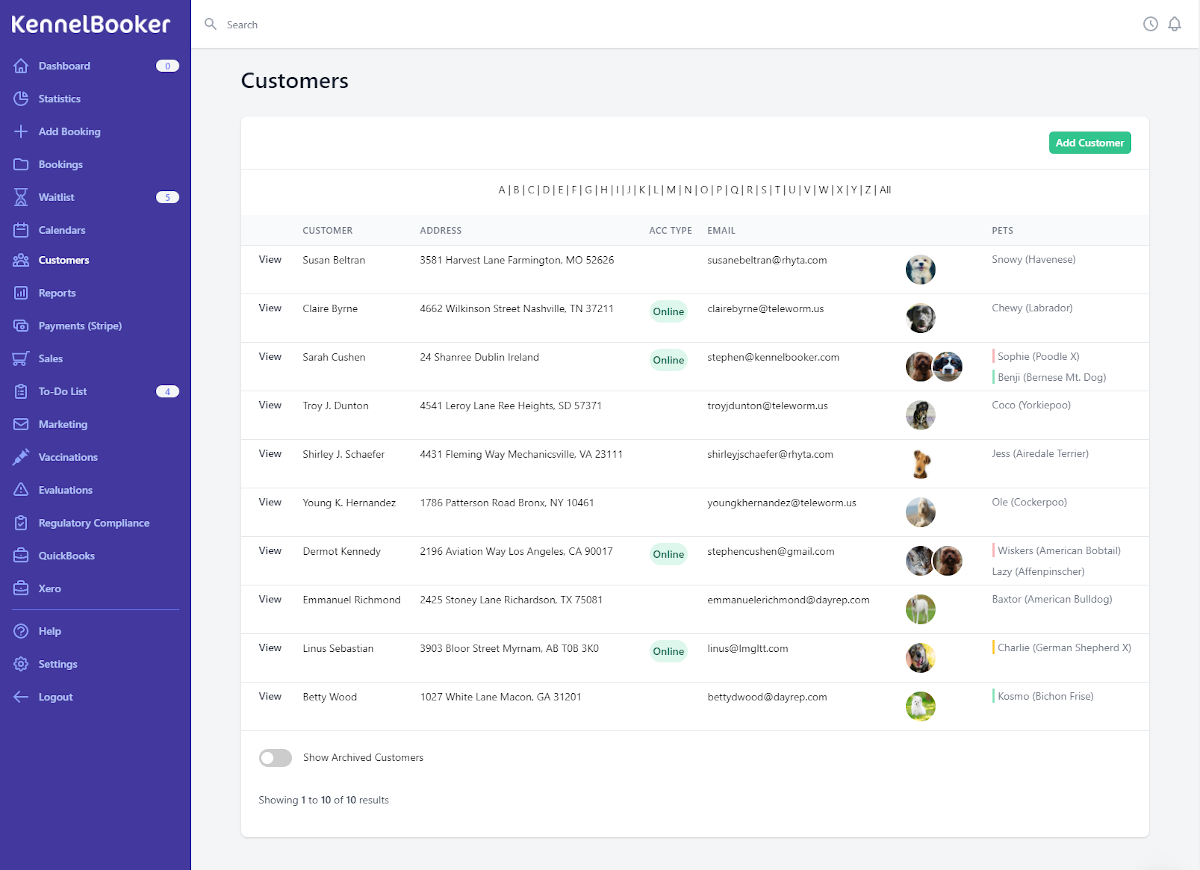The width and height of the screenshot is (1200, 870).
Task: Click the Add Customer button
Action: 1090,143
